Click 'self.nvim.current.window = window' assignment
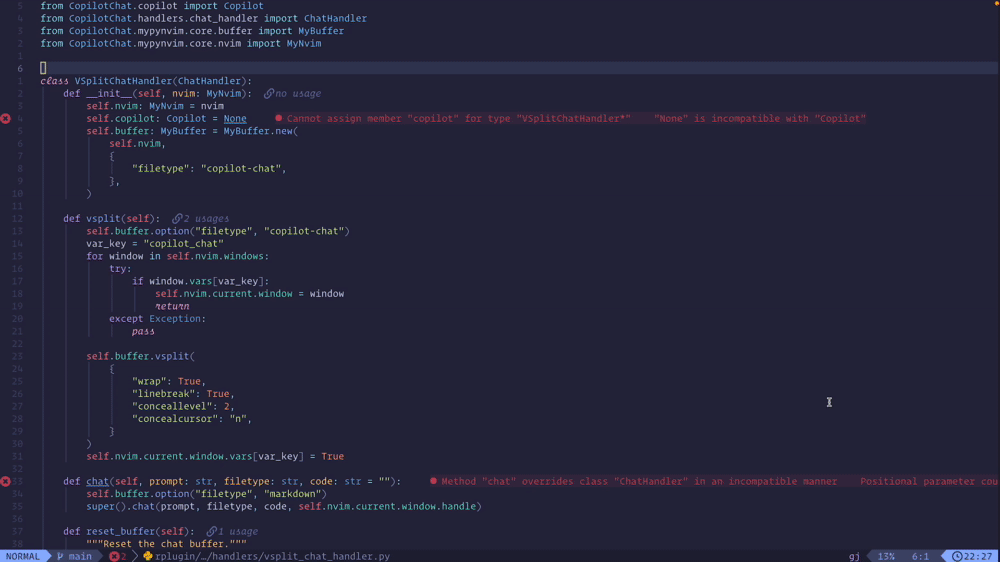The width and height of the screenshot is (1000, 562). (x=249, y=294)
